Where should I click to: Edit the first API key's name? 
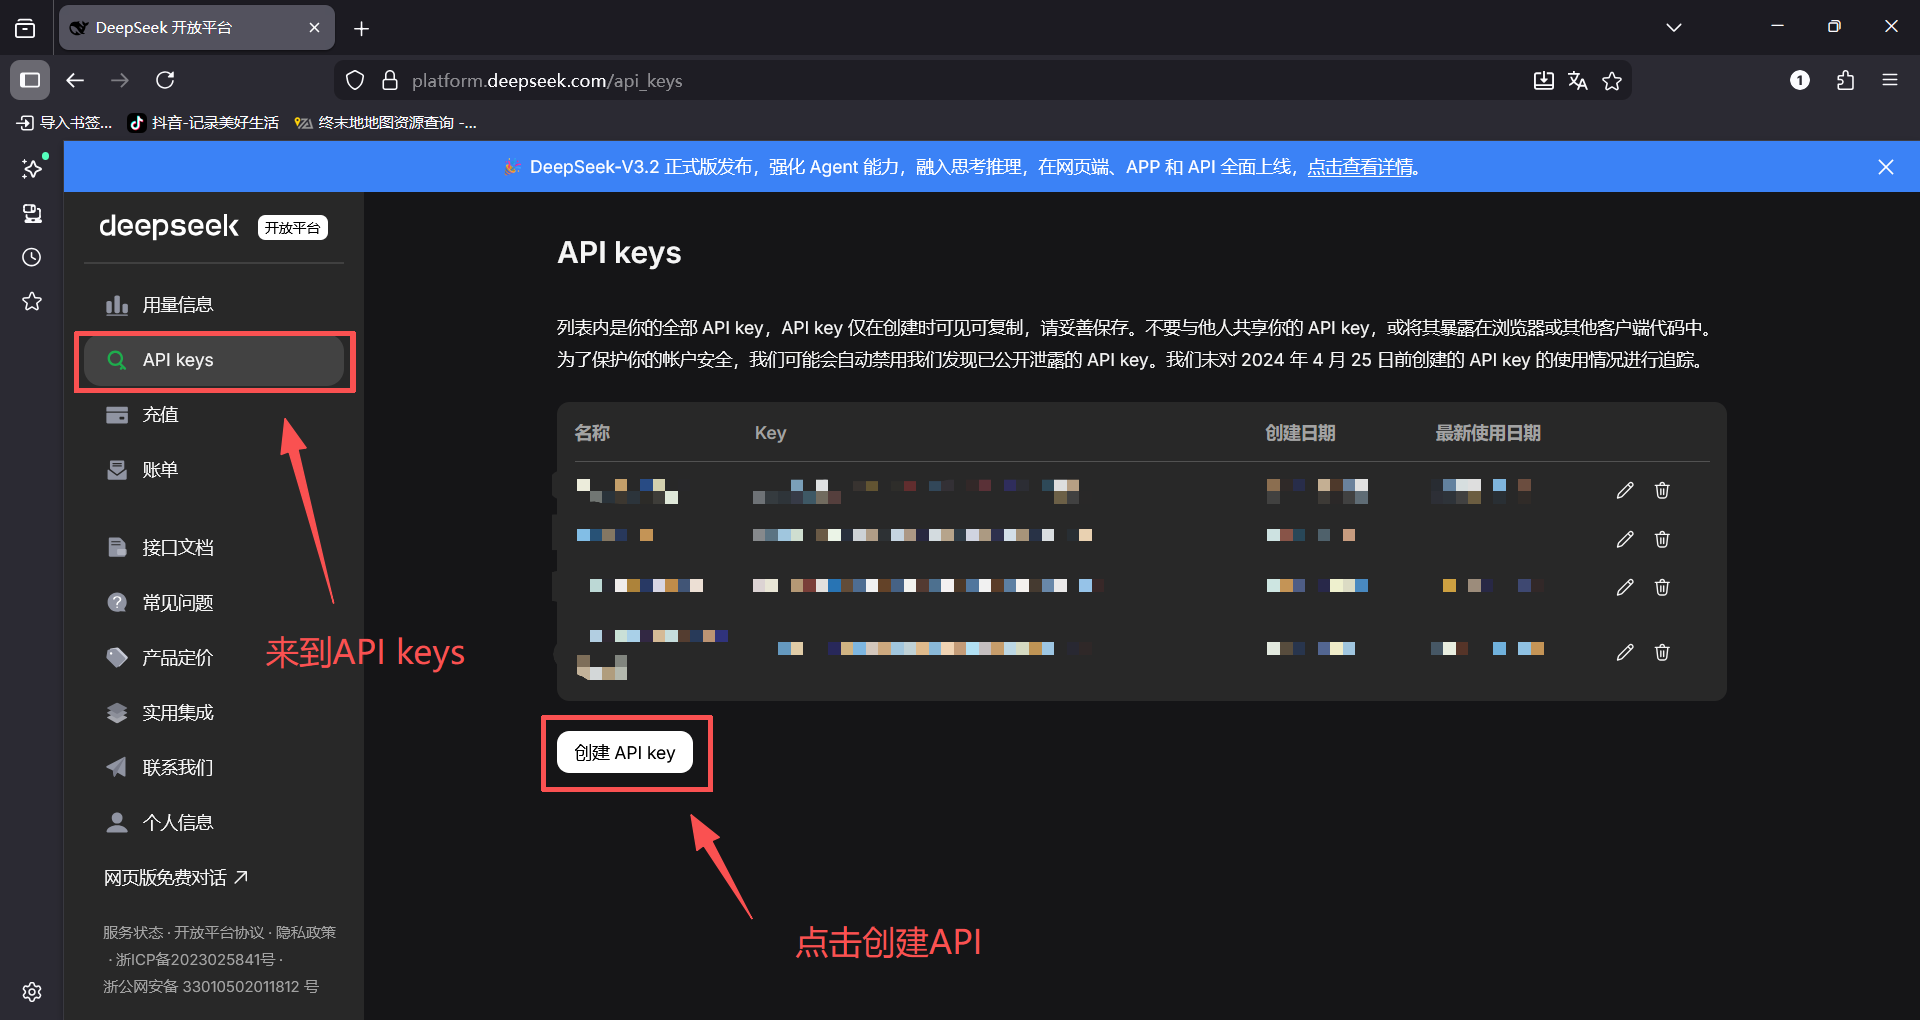(x=1625, y=490)
